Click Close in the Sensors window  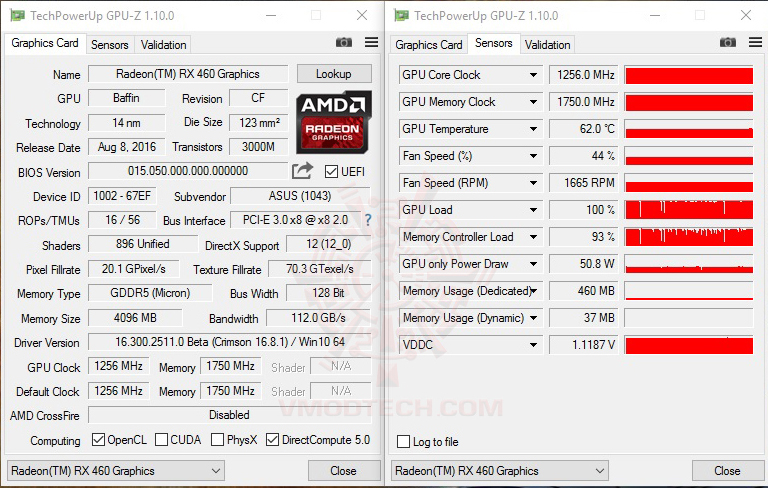point(727,471)
